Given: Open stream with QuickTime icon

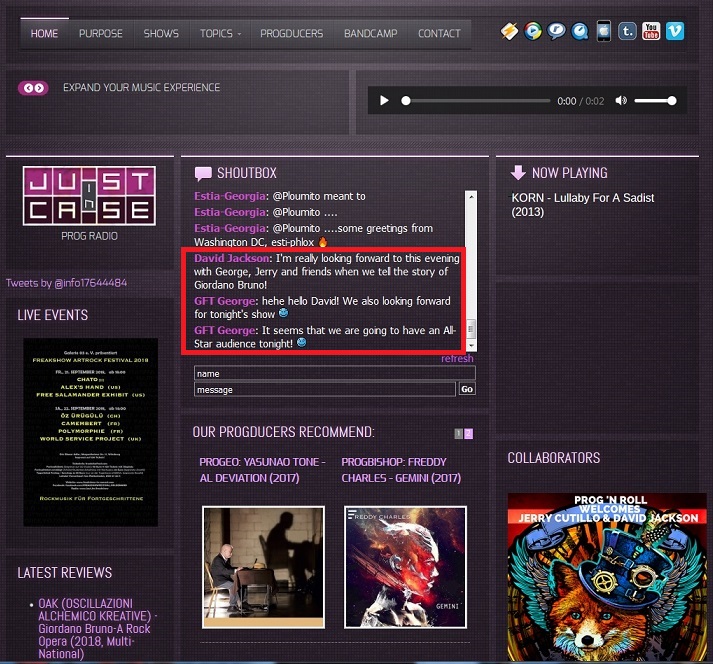Looking at the screenshot, I should click(580, 31).
